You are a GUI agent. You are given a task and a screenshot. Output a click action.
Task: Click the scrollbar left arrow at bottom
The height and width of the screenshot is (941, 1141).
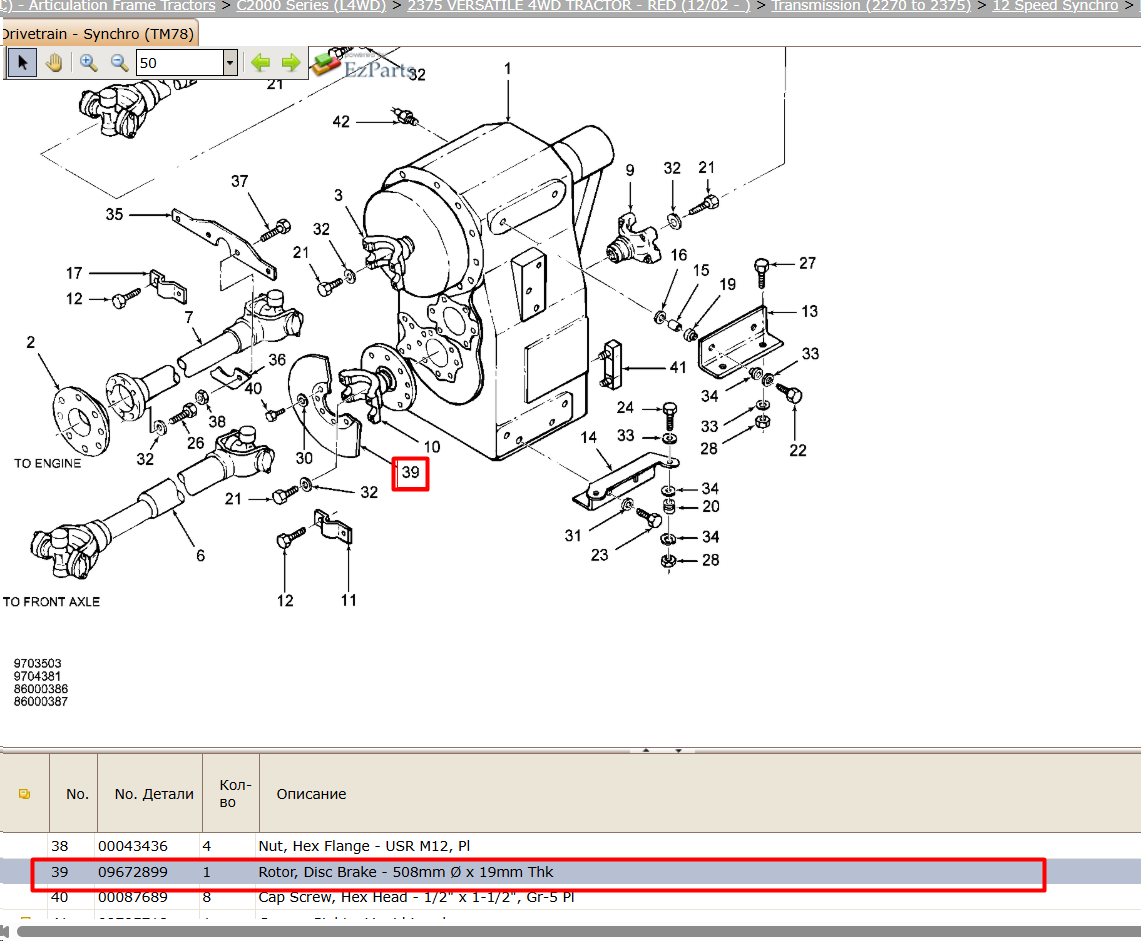point(4,932)
